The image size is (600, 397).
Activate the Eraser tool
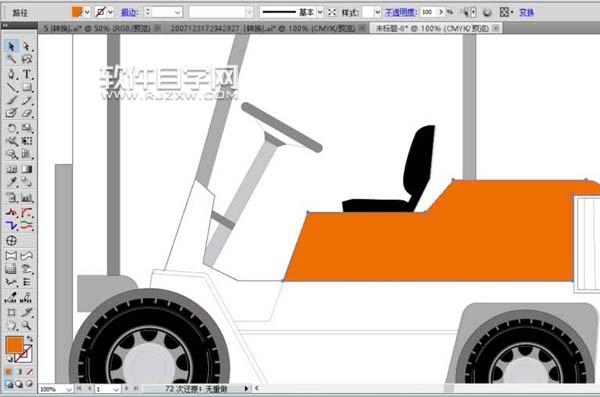tap(26, 113)
